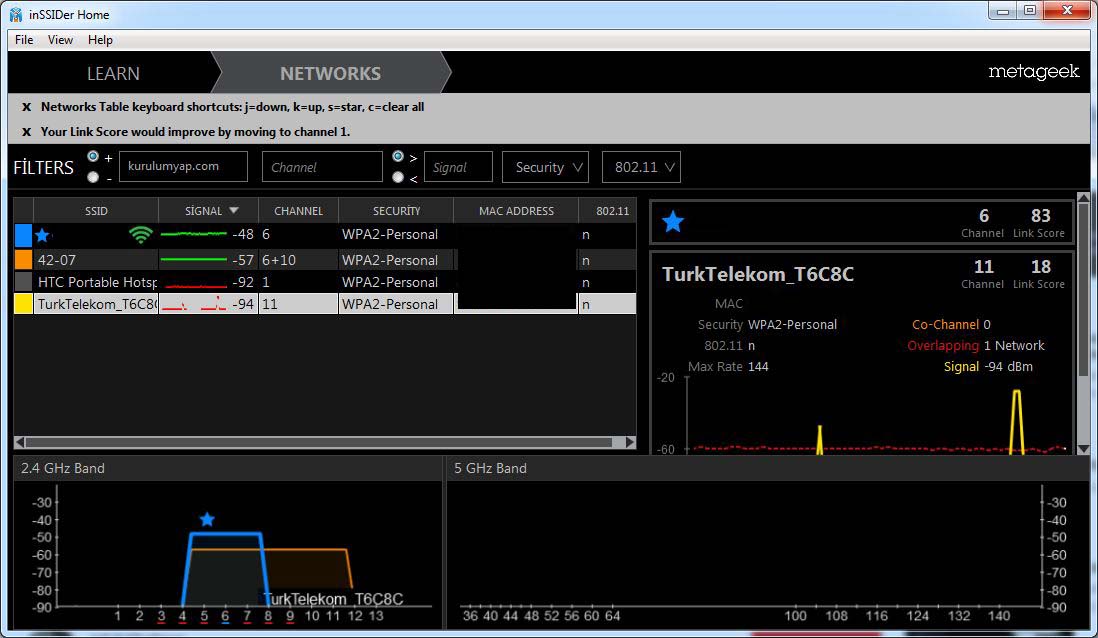Image resolution: width=1098 pixels, height=638 pixels.
Task: Click the right arrow of table scrollbar
Action: coord(630,442)
